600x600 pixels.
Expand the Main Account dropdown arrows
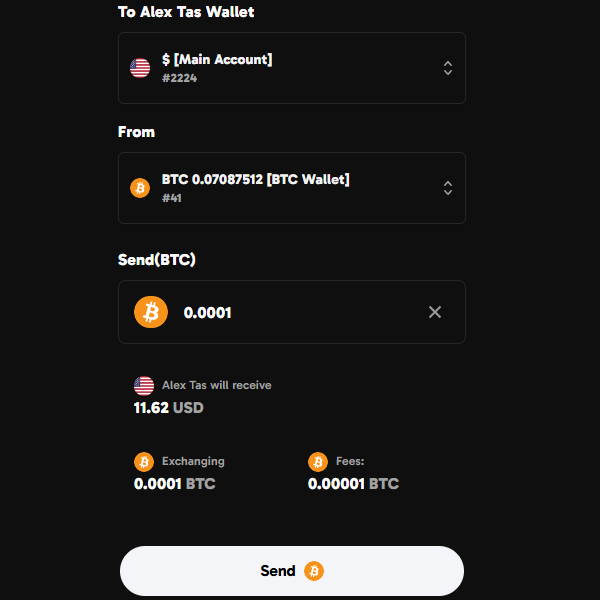coord(448,68)
